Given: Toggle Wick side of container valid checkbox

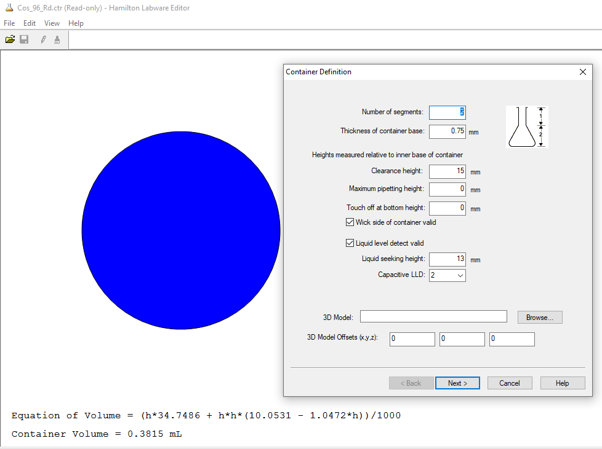Looking at the screenshot, I should pos(350,222).
